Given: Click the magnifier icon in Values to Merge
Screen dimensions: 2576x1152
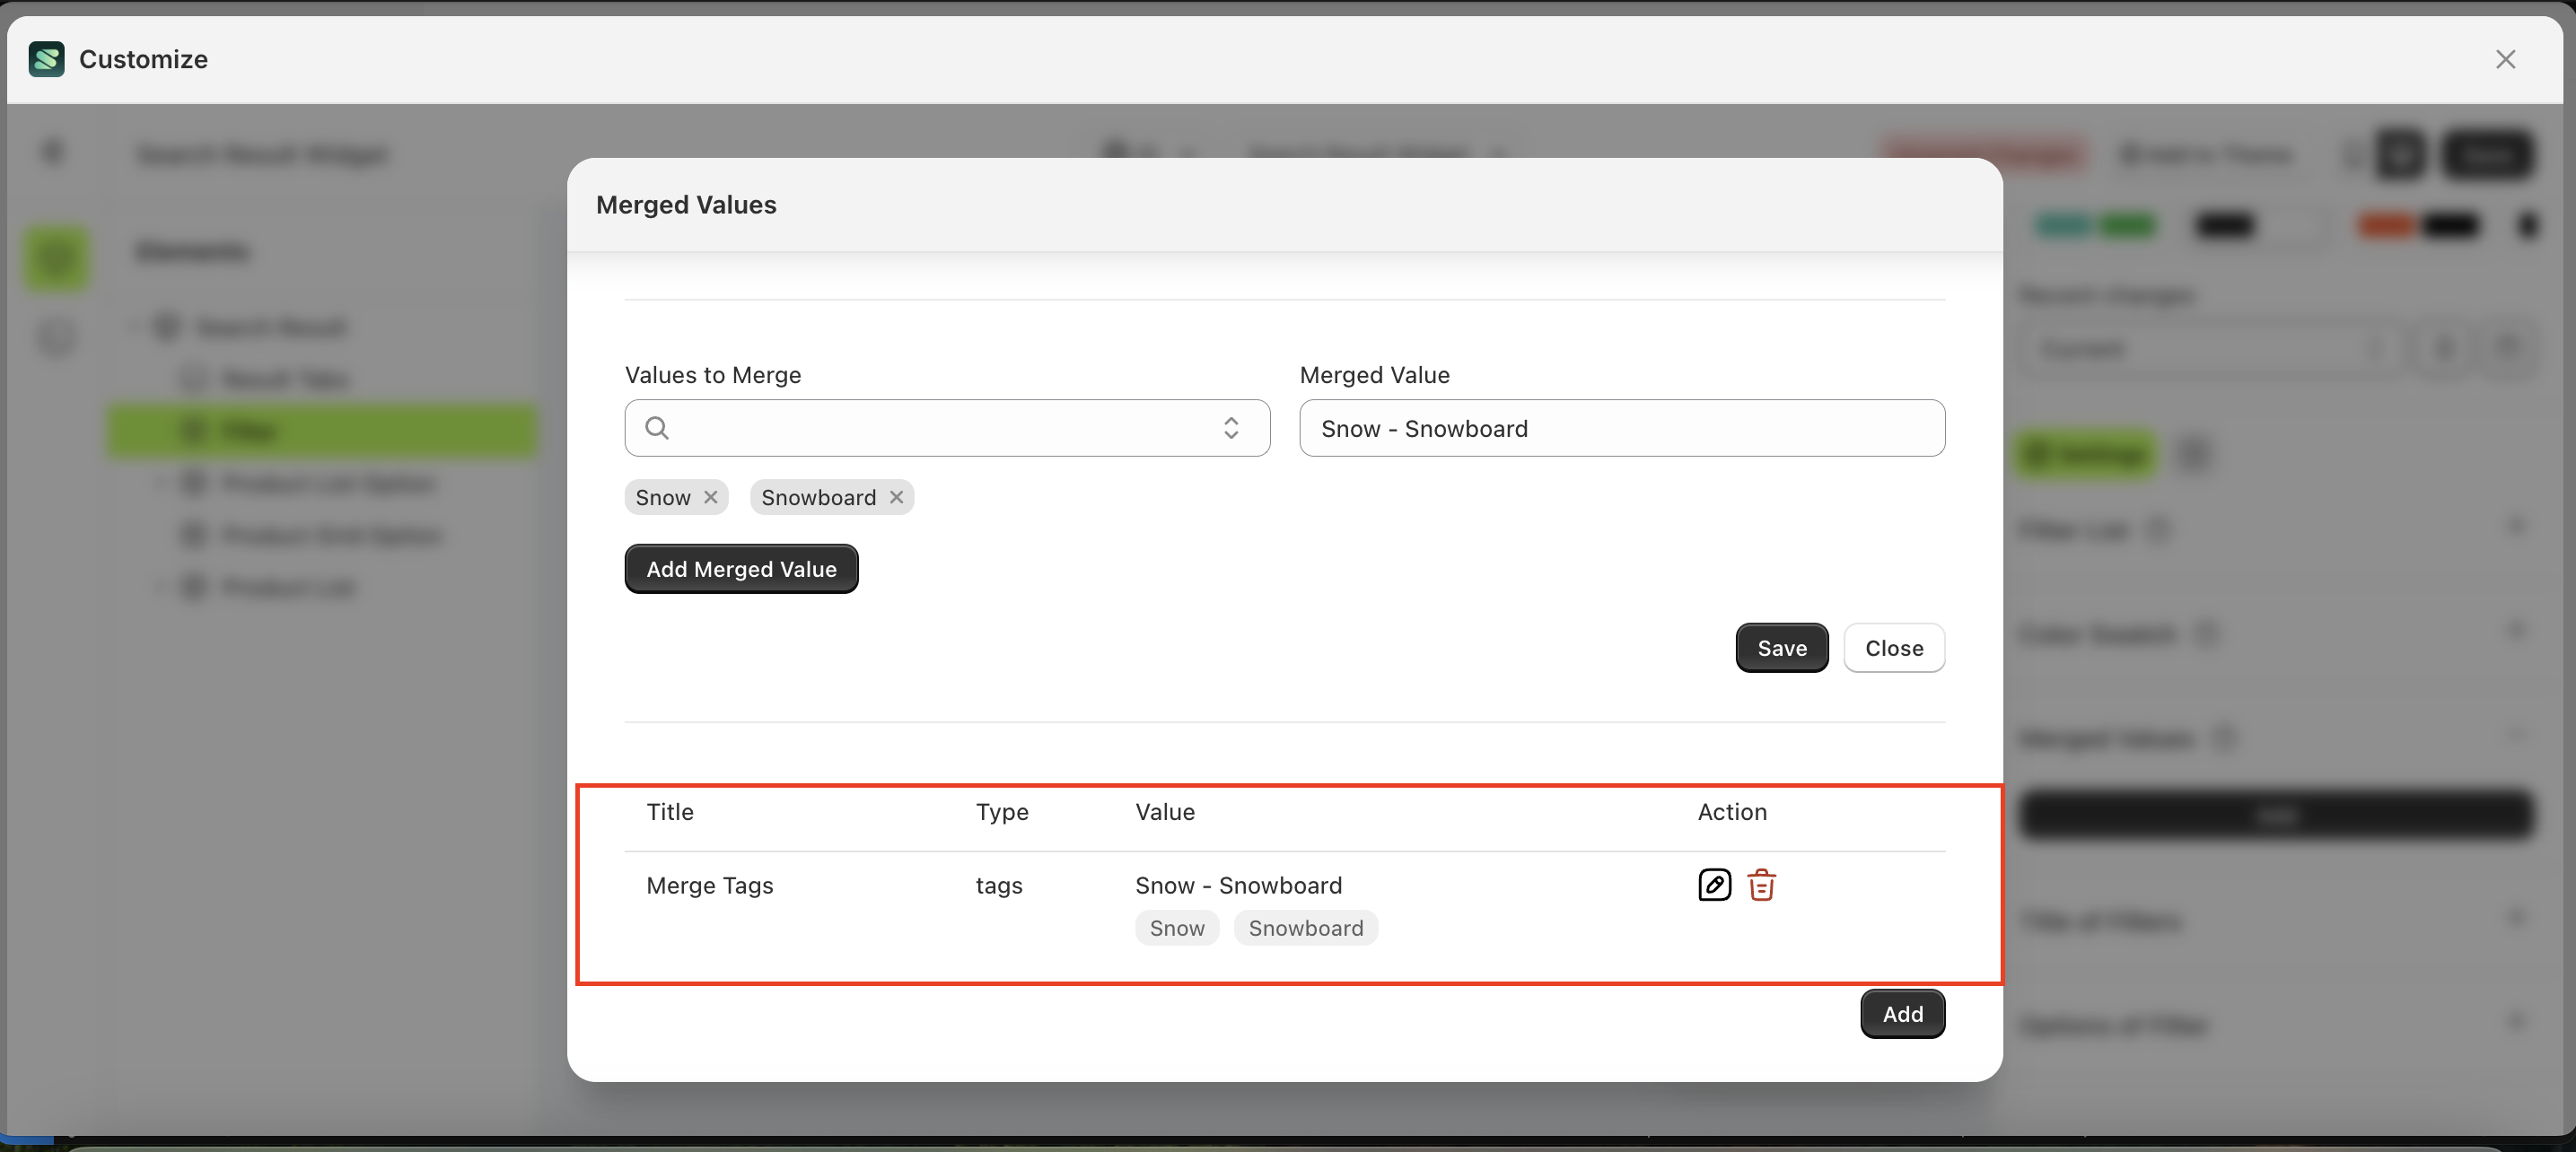Looking at the screenshot, I should pyautogui.click(x=656, y=428).
